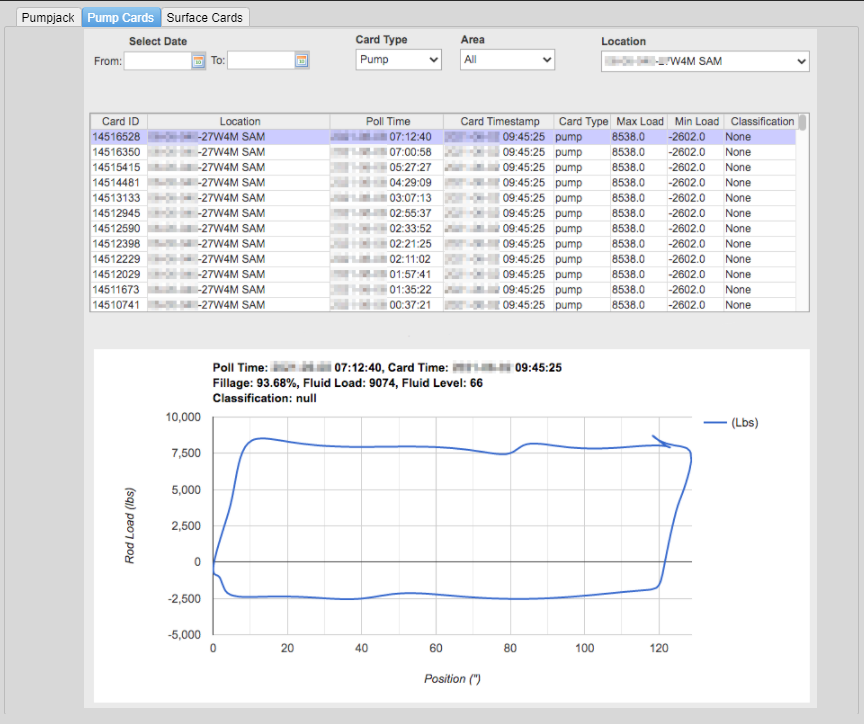Click poll time 02:55:37 cell
Viewport: 864px width, 724px height.
tap(387, 213)
